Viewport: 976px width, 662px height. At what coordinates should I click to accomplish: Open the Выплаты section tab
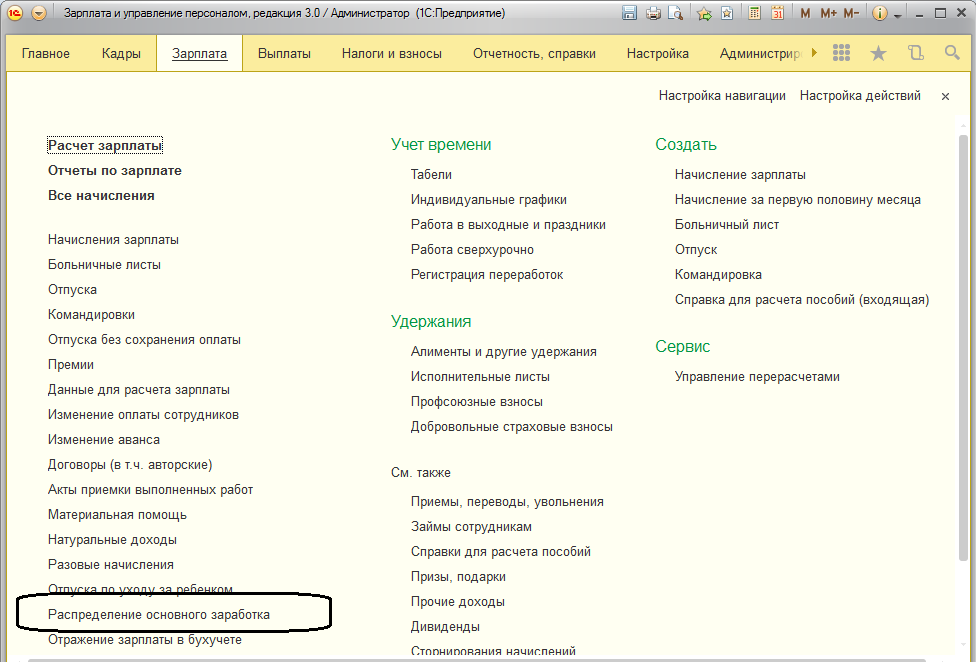284,53
